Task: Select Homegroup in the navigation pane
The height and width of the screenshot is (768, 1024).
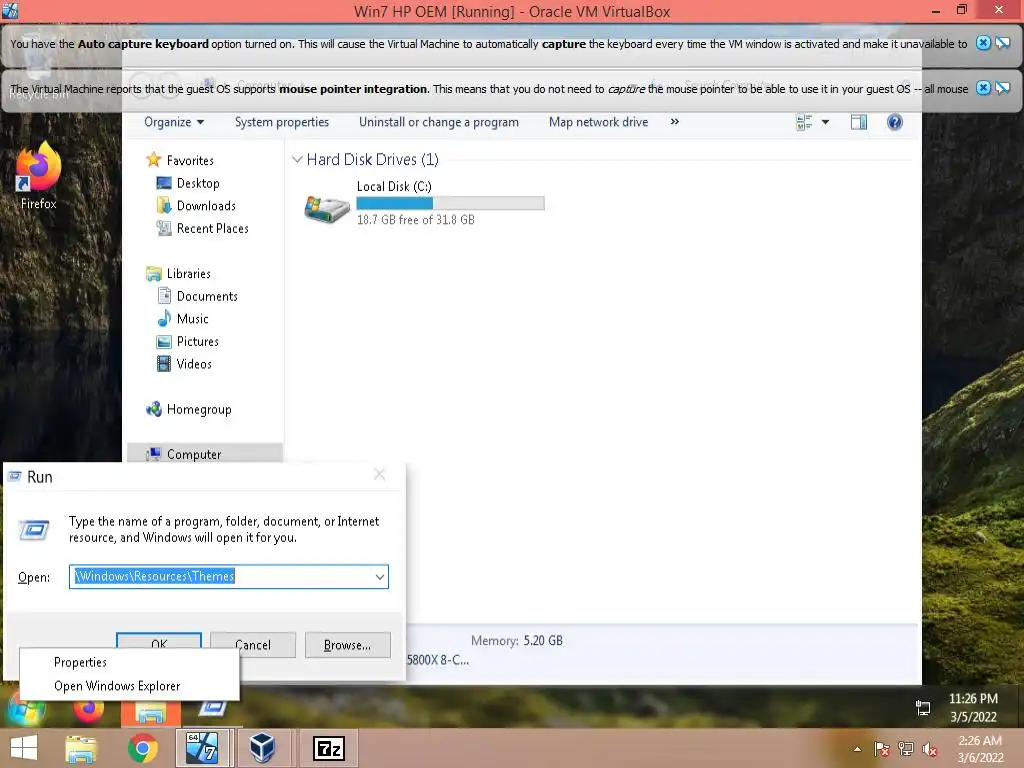Action: click(x=199, y=409)
